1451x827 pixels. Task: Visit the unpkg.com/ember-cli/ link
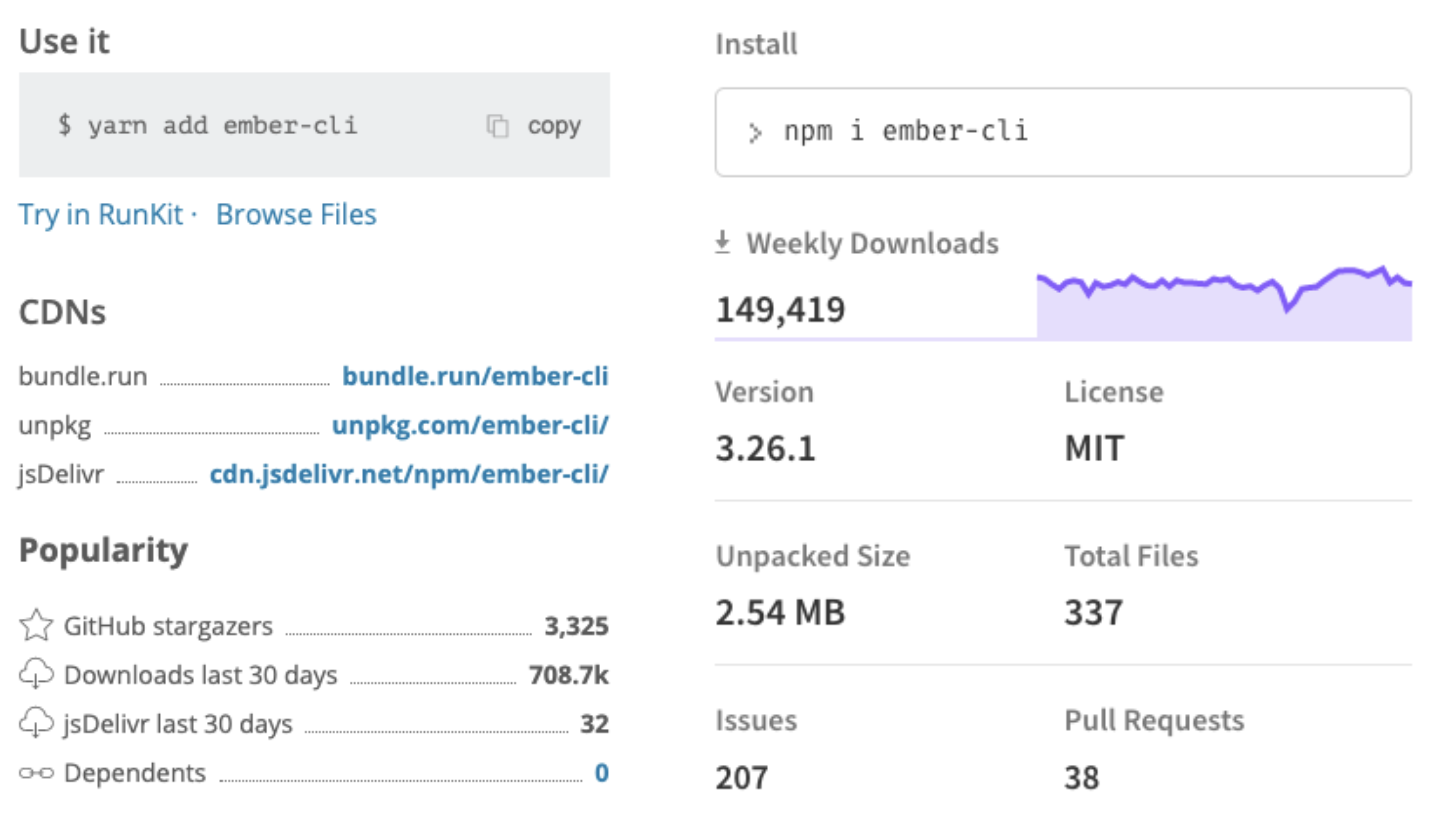tap(470, 426)
